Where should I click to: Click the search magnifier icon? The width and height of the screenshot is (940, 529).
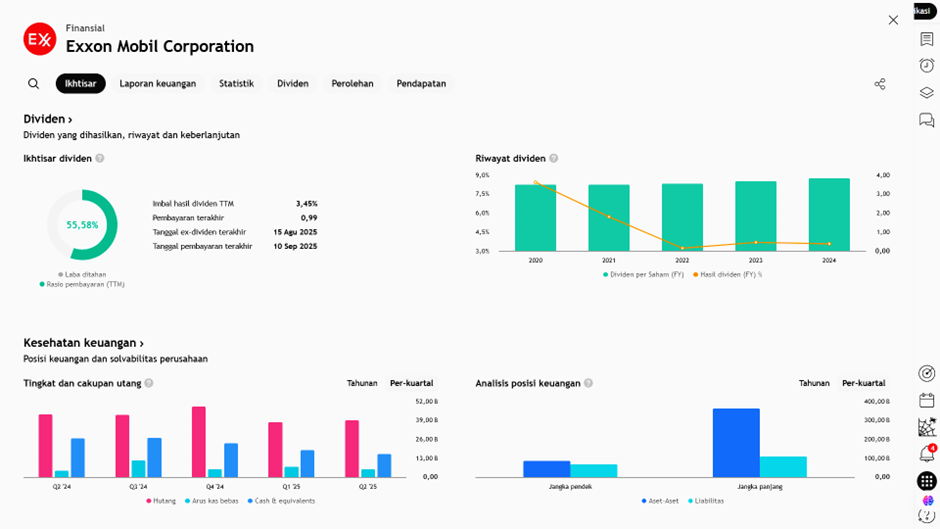[34, 84]
